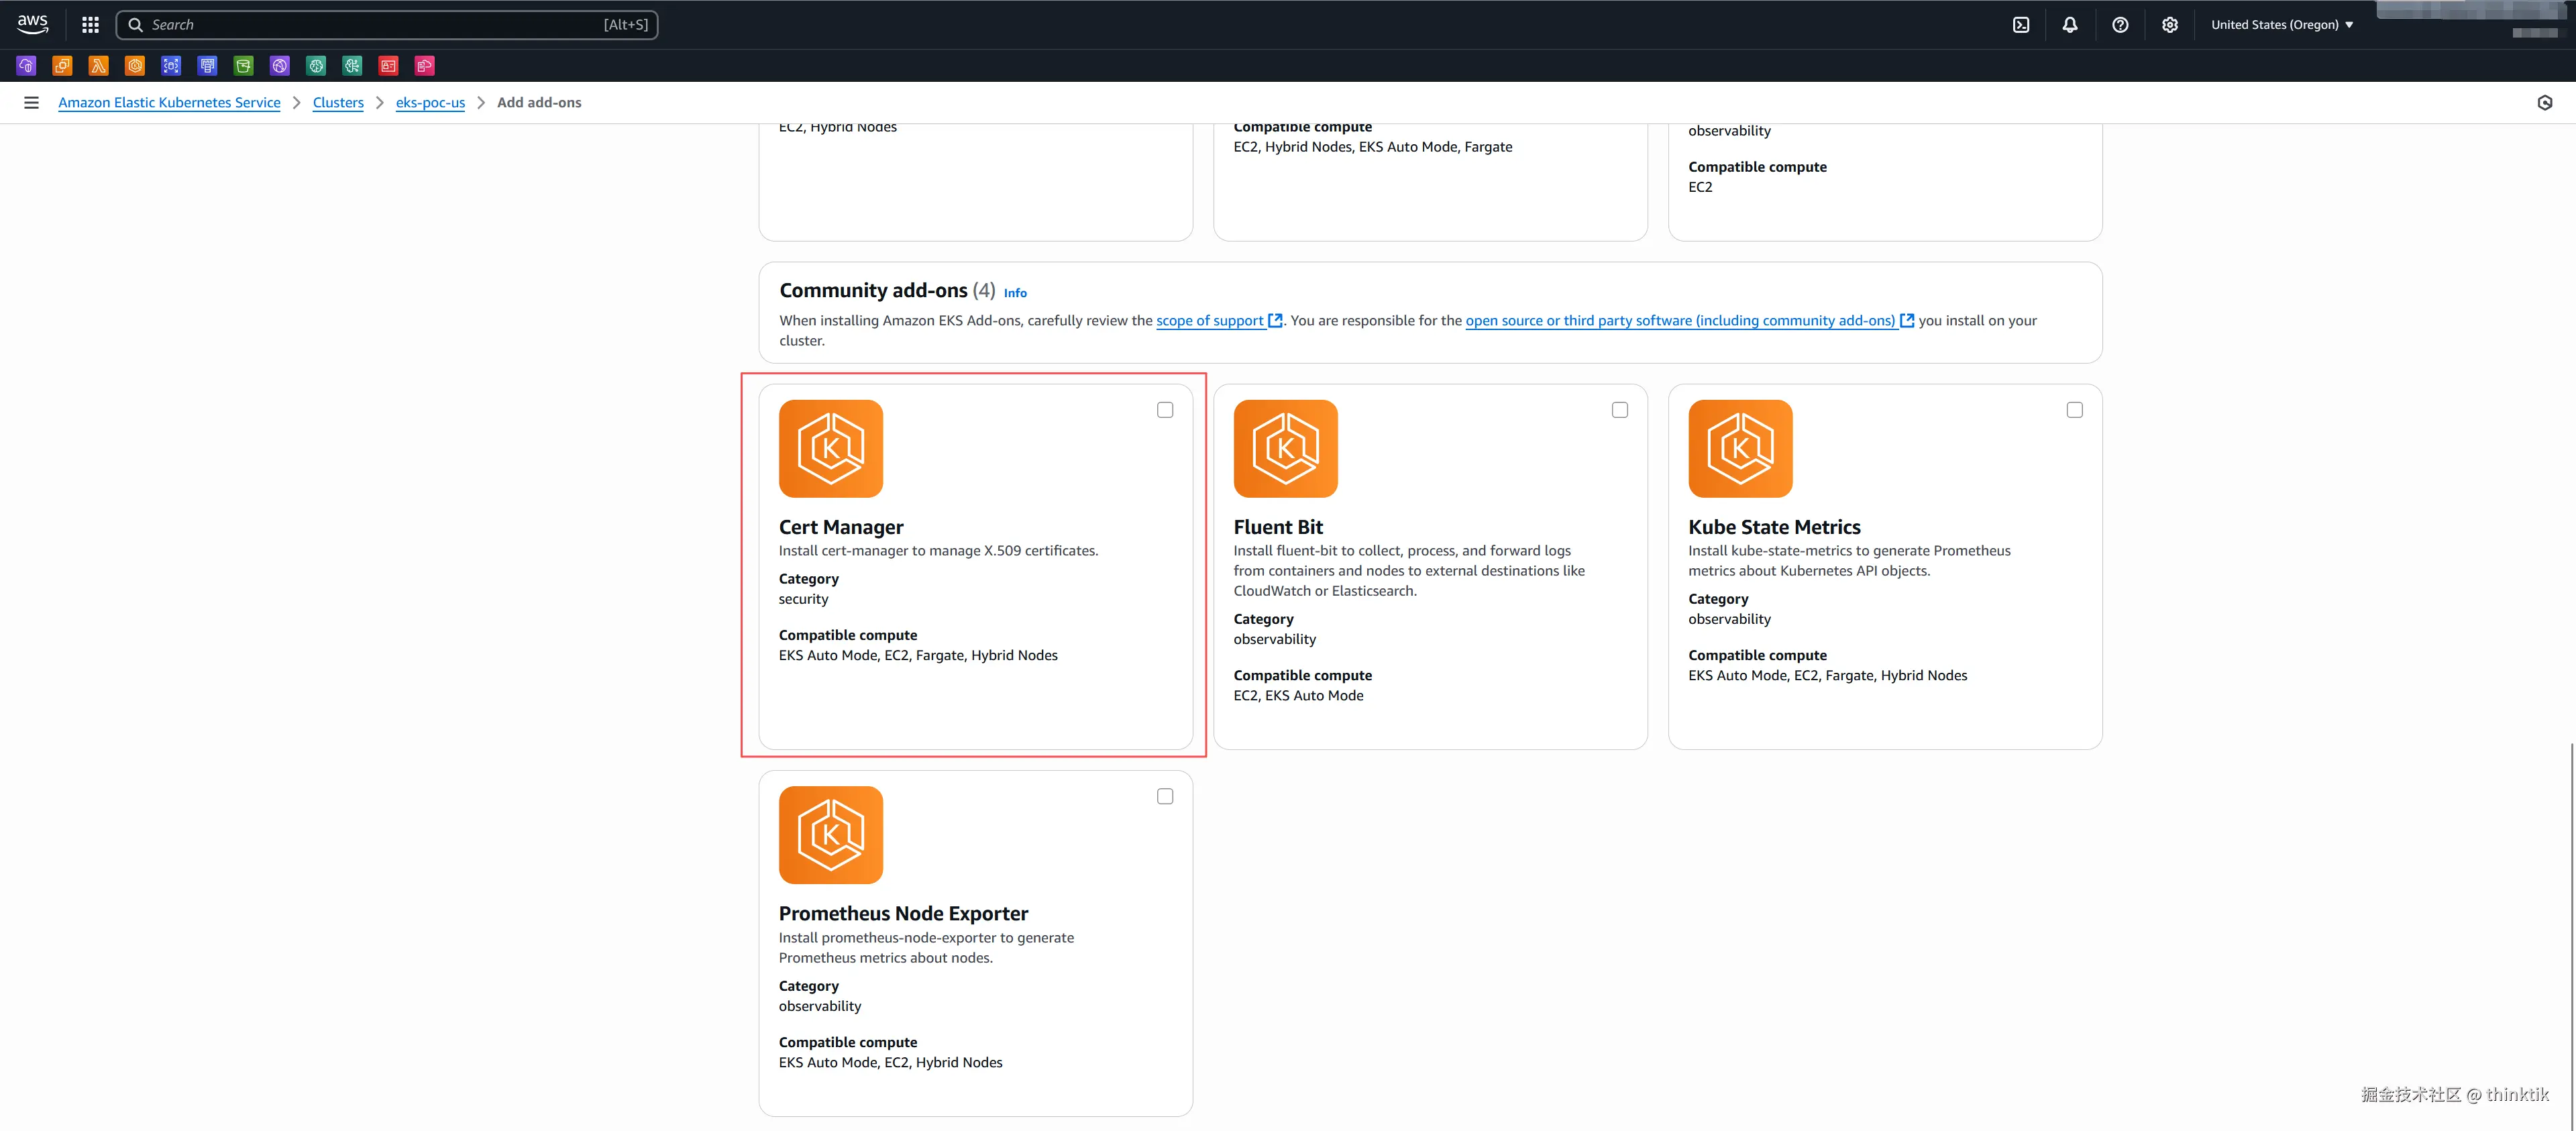The height and width of the screenshot is (1131, 2576).
Task: Open the open source or third party software link
Action: pos(1690,321)
